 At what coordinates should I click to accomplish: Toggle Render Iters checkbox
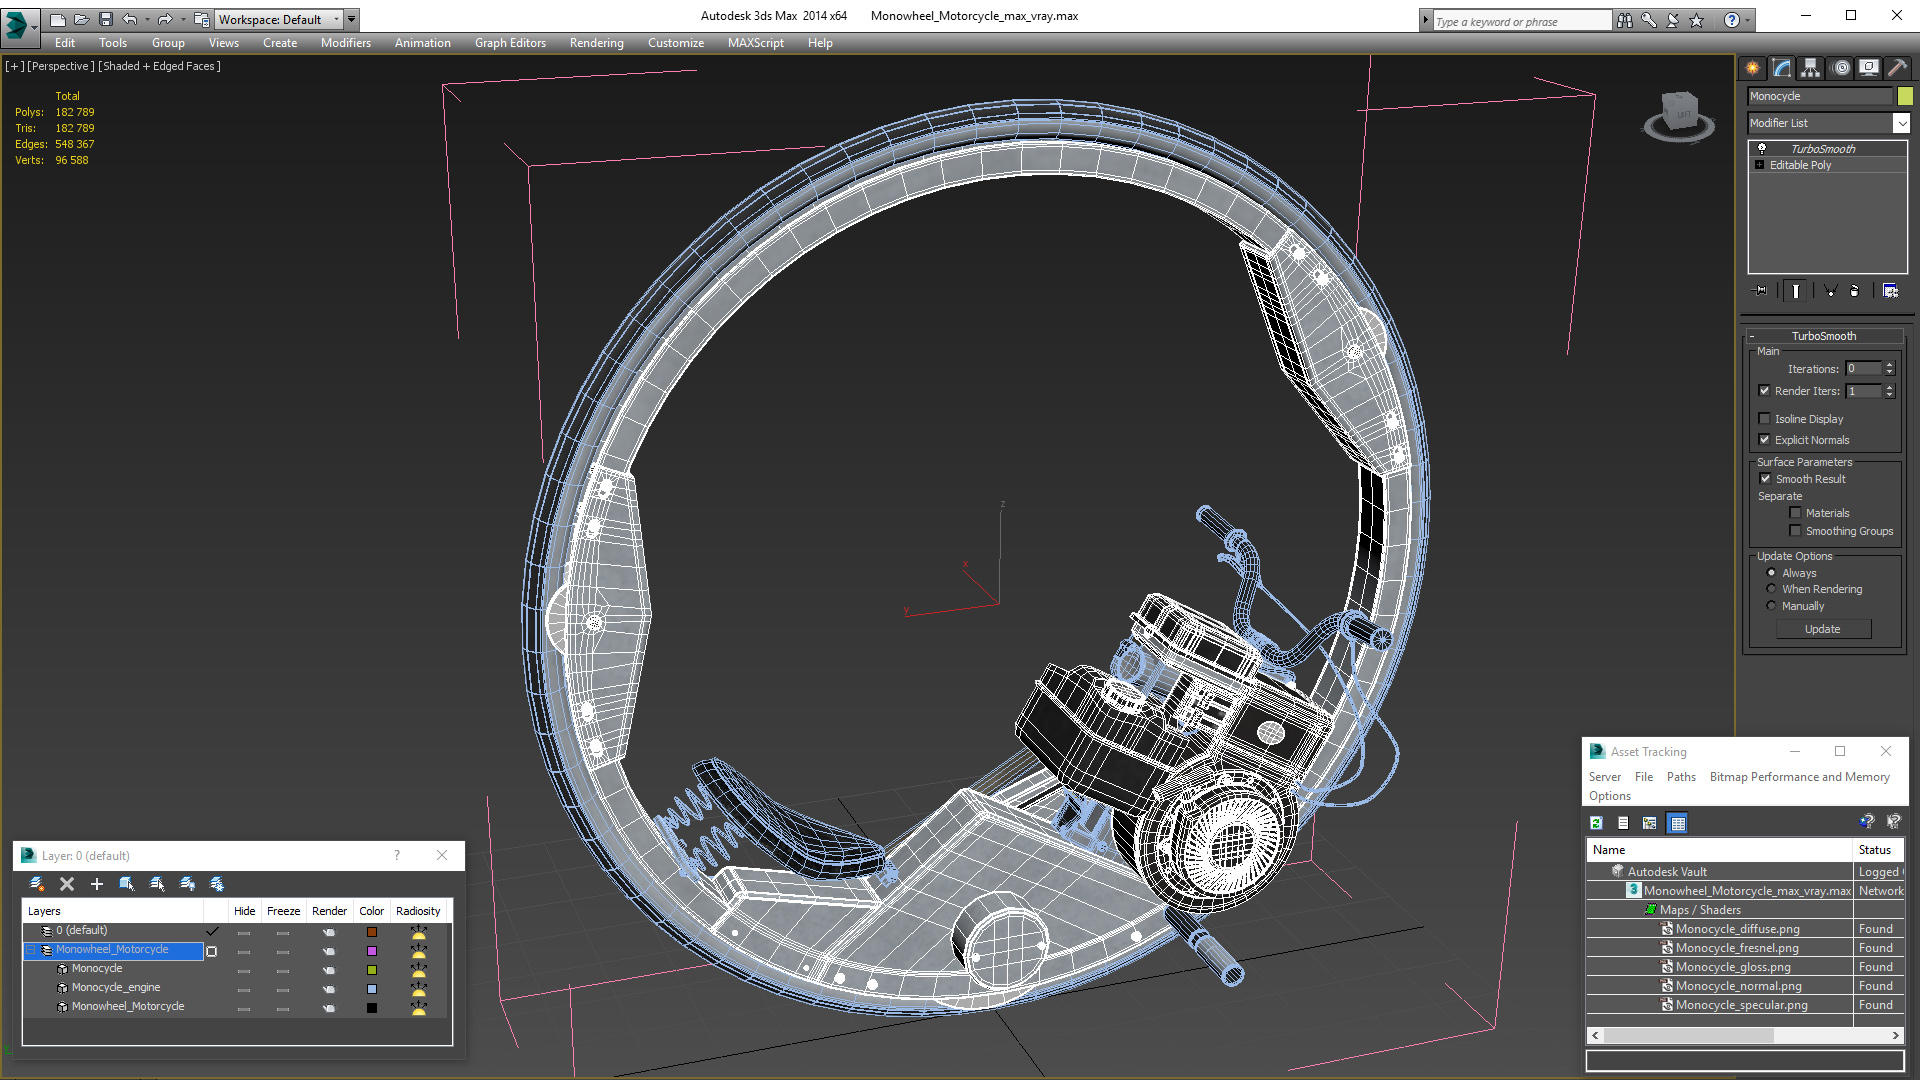1765,391
